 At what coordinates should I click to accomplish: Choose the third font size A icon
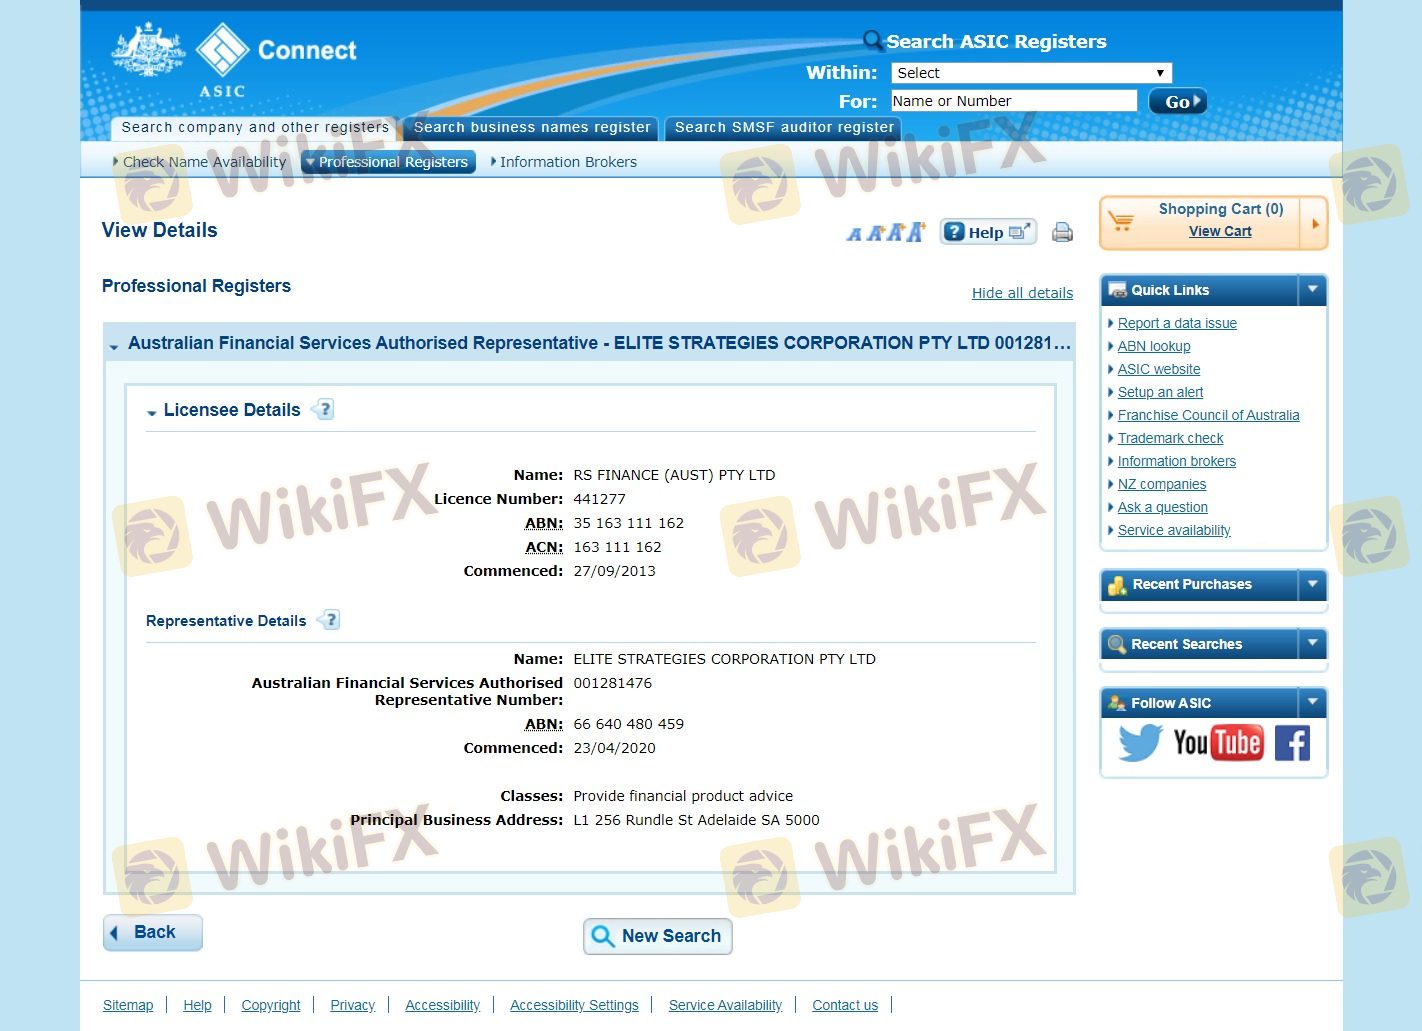[895, 232]
